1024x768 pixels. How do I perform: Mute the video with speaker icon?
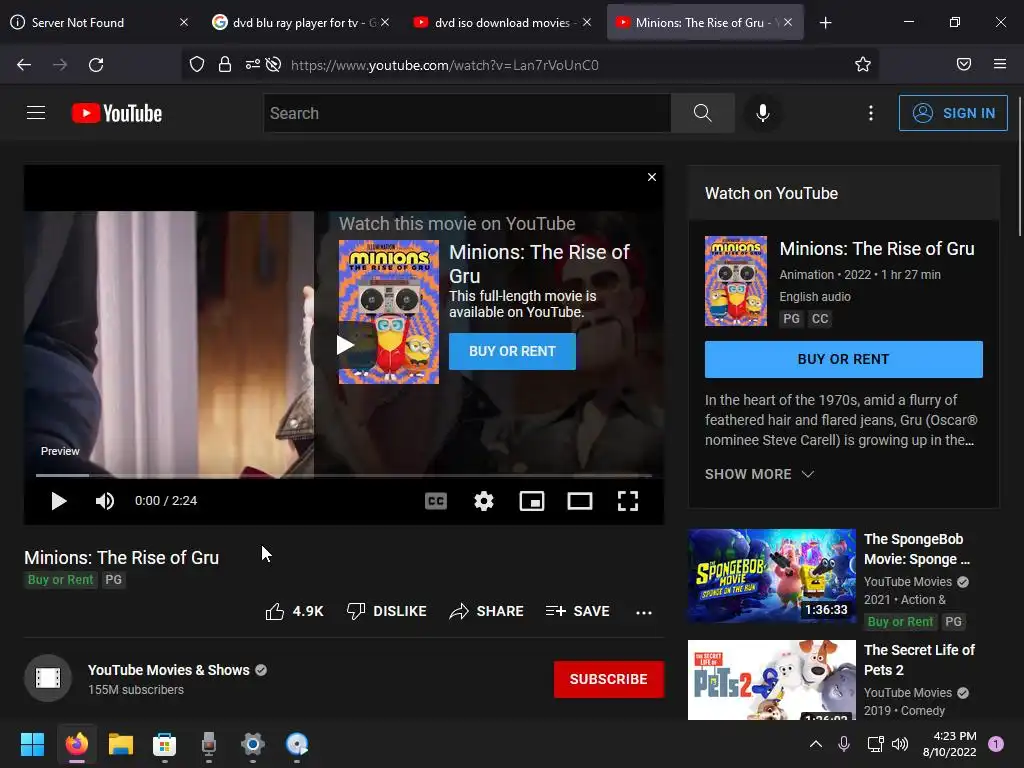click(x=104, y=501)
